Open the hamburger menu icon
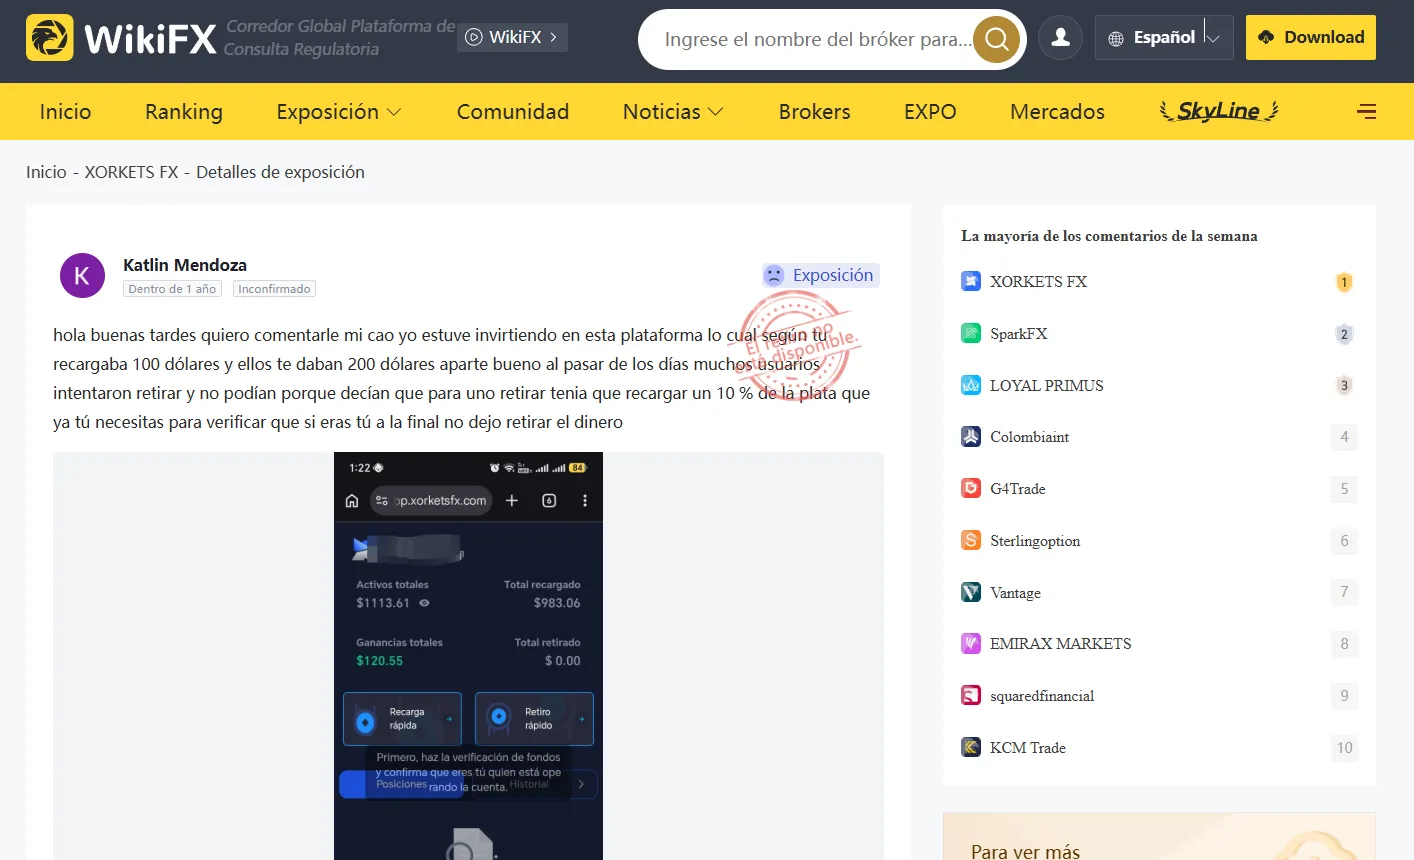Viewport: 1414px width, 860px height. 1366,111
